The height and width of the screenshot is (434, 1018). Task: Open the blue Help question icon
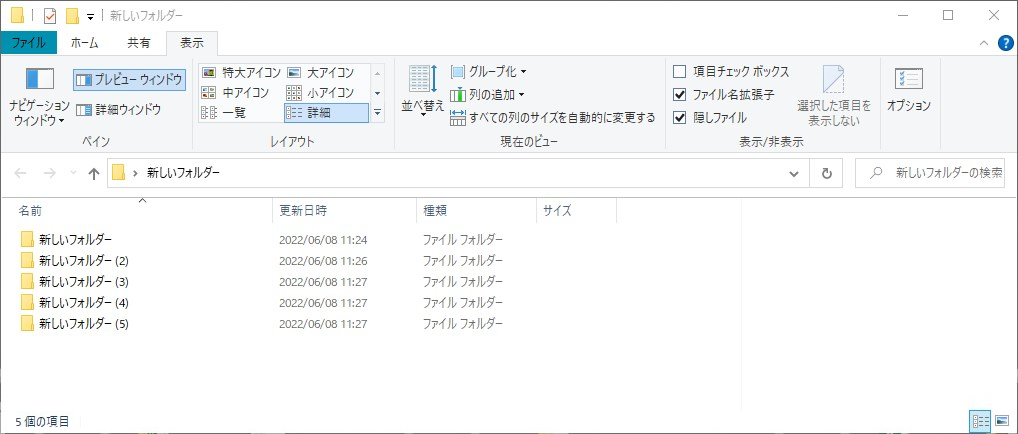coord(1005,43)
